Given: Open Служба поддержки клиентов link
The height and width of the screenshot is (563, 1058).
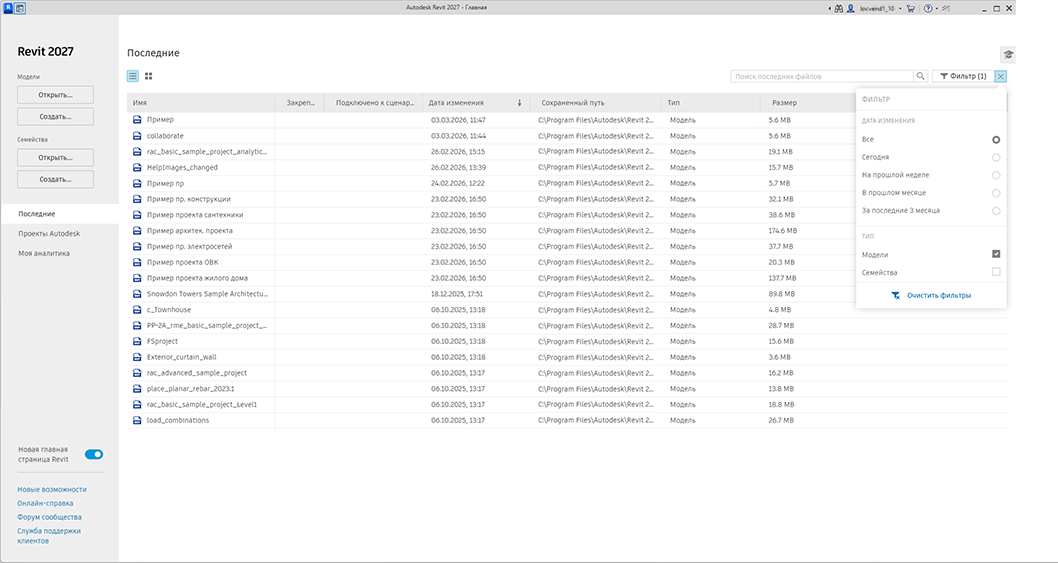Looking at the screenshot, I should coord(49,536).
